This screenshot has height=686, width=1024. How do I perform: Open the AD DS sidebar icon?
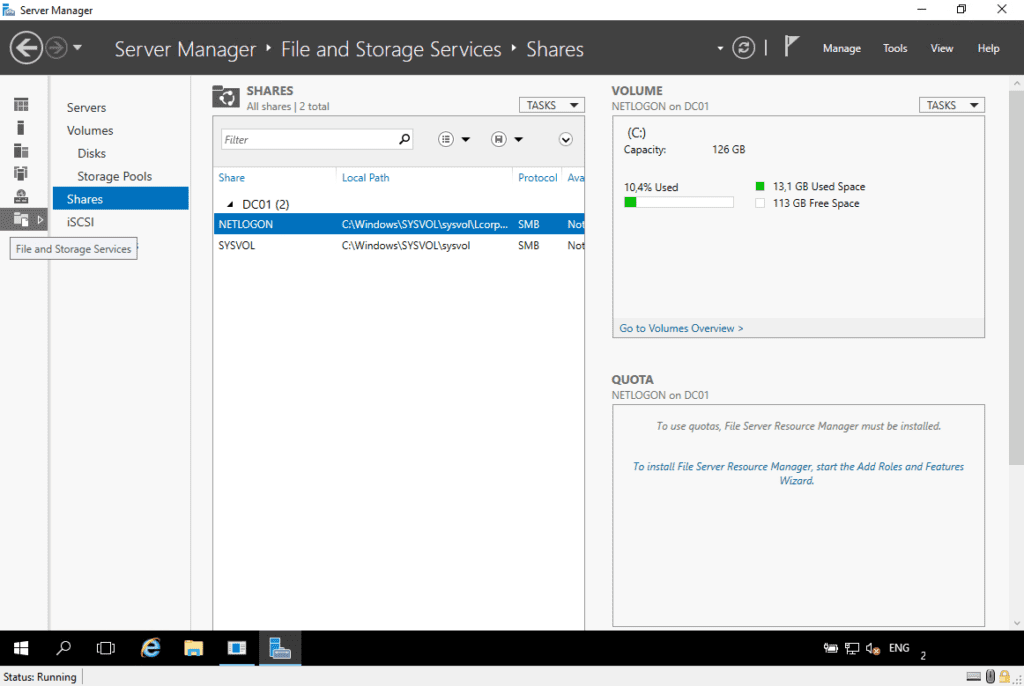point(21,174)
